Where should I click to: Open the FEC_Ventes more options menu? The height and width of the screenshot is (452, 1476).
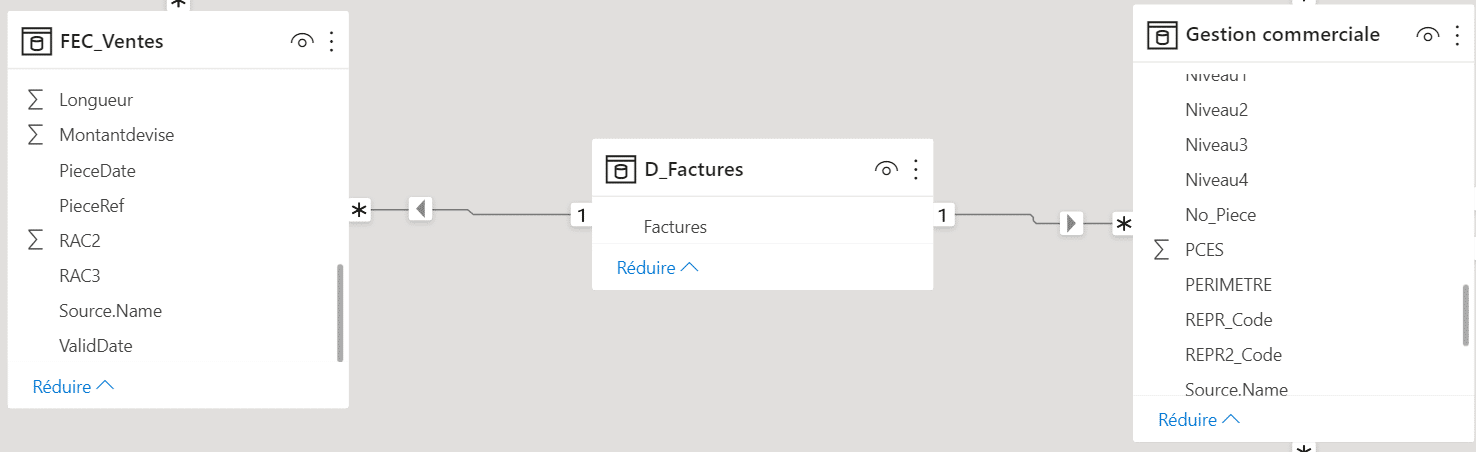click(x=331, y=41)
